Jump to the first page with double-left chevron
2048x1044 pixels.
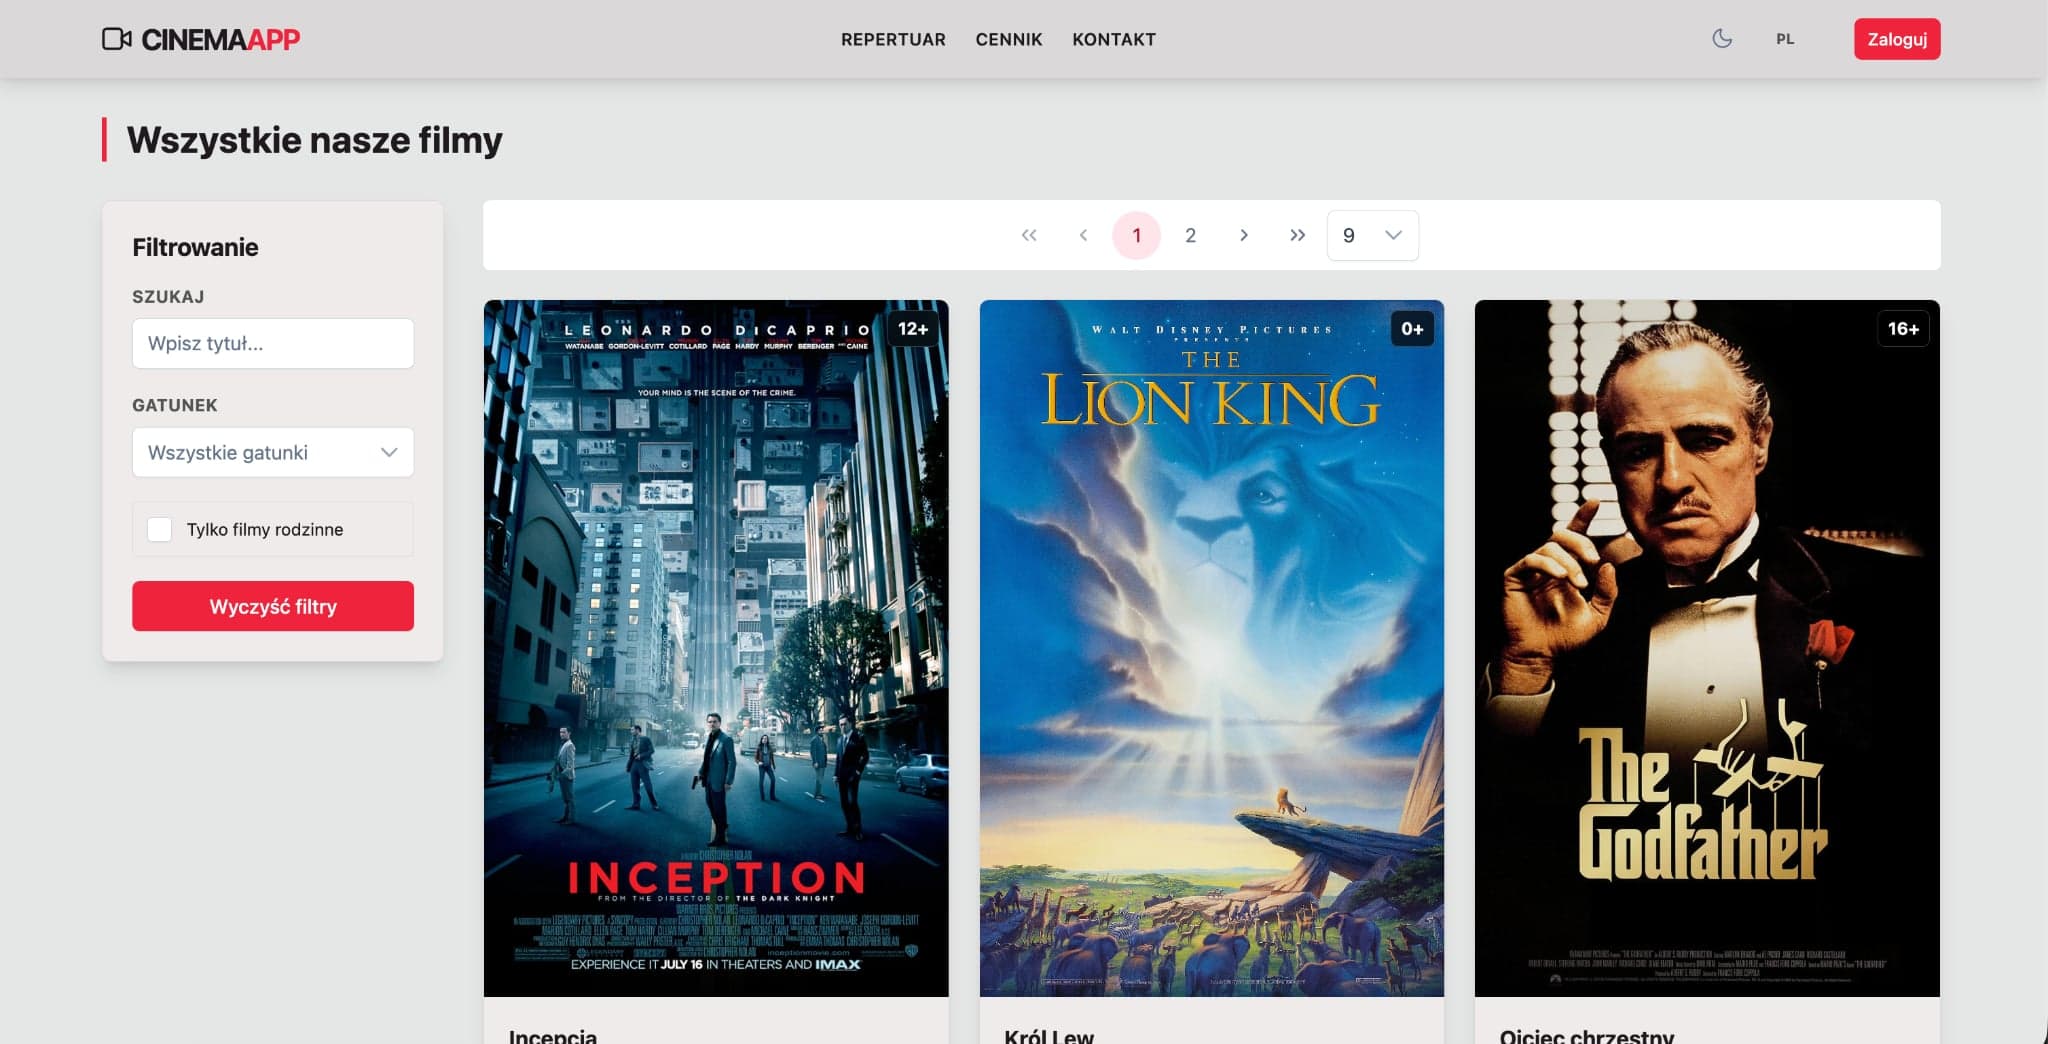[x=1029, y=235]
